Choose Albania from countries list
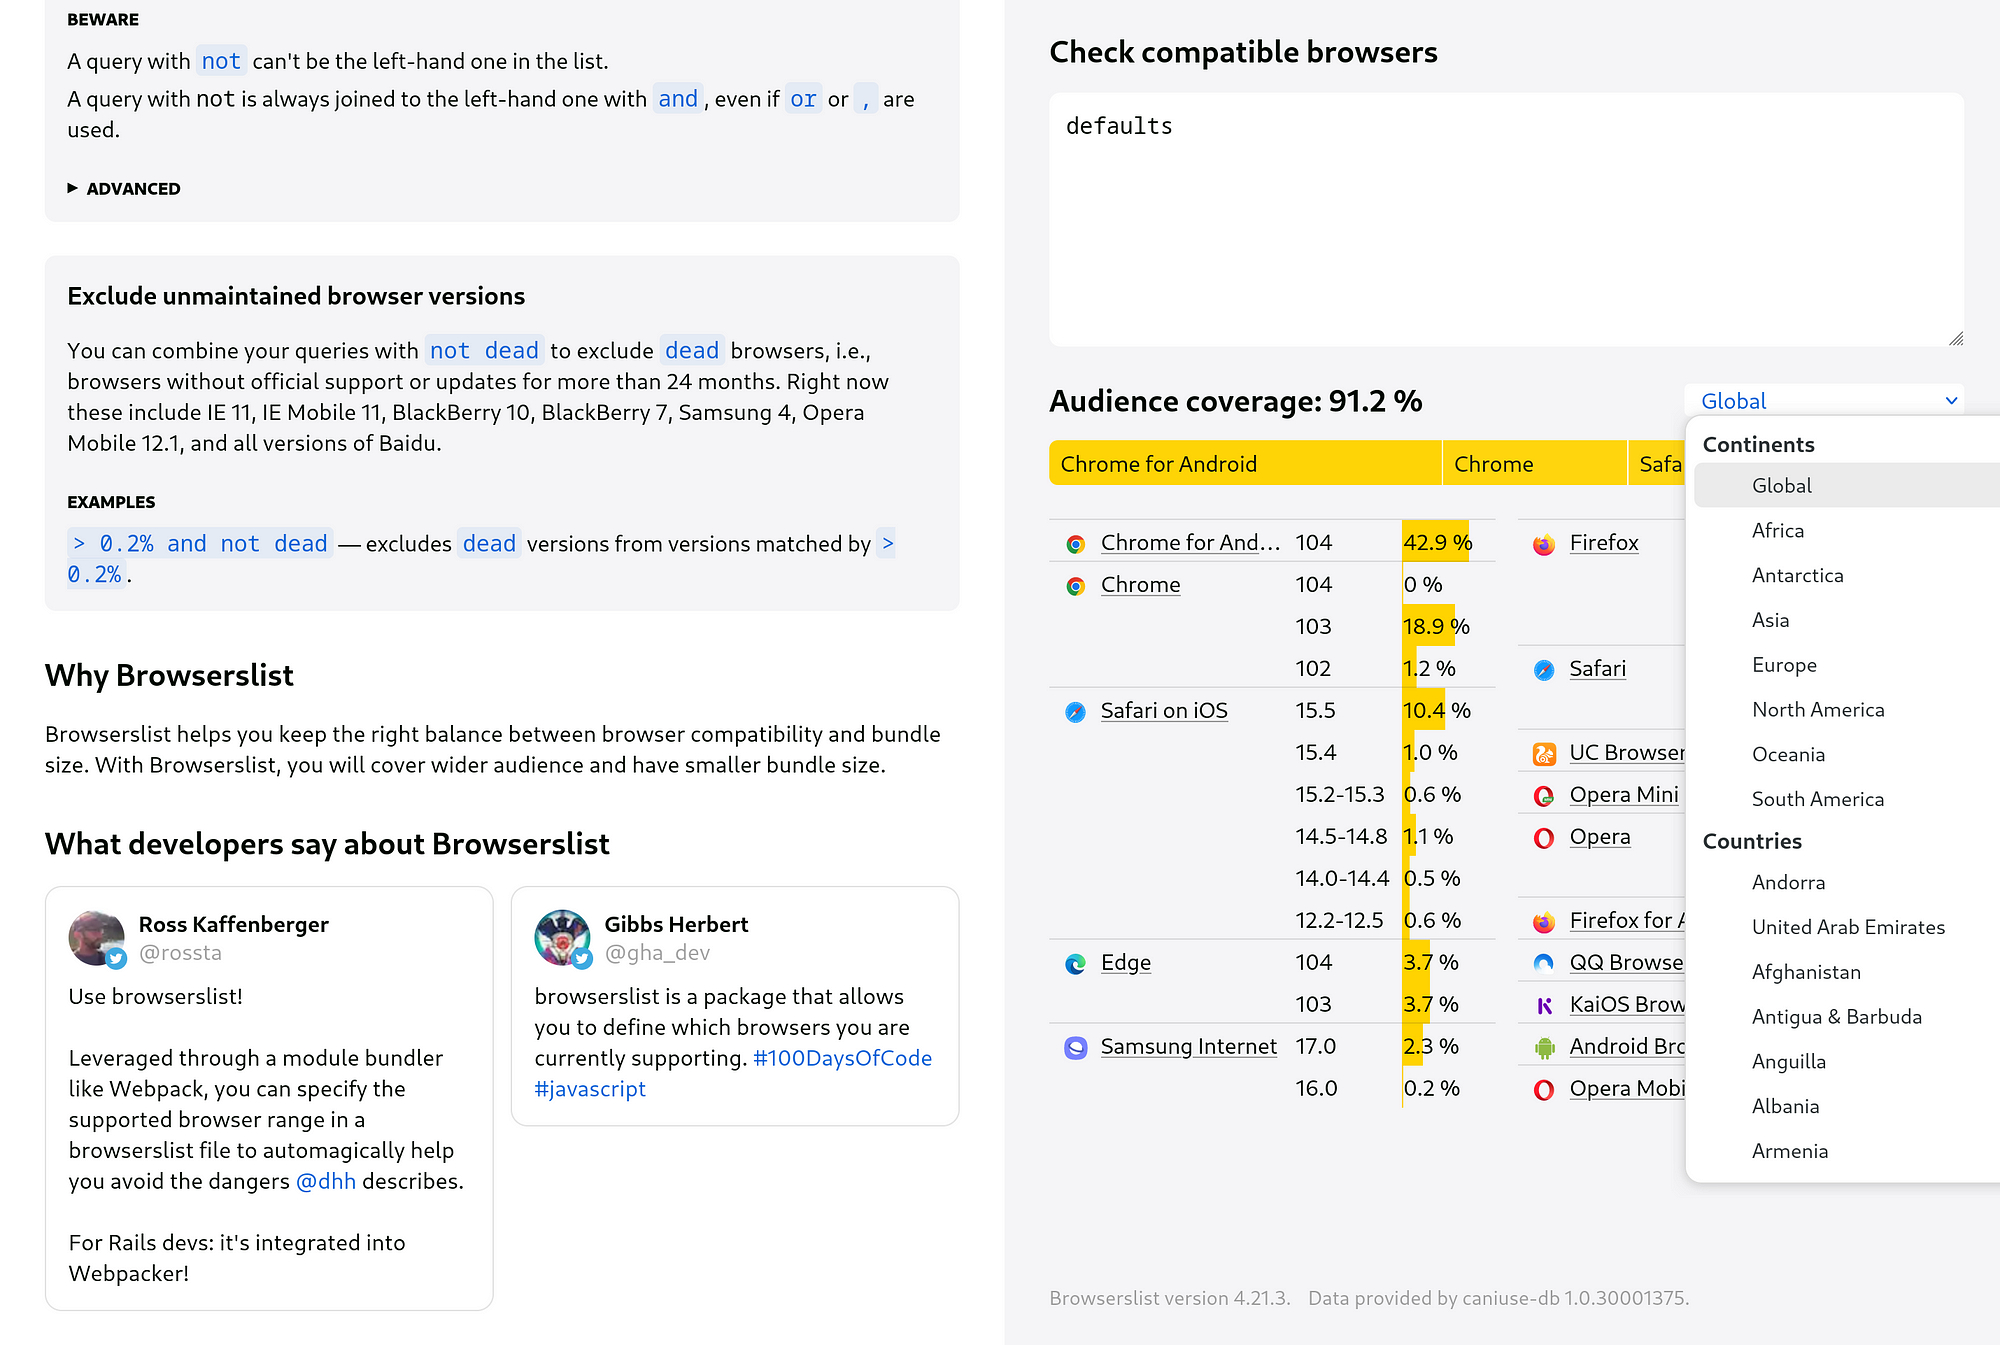This screenshot has height=1345, width=2000. (1846, 1106)
